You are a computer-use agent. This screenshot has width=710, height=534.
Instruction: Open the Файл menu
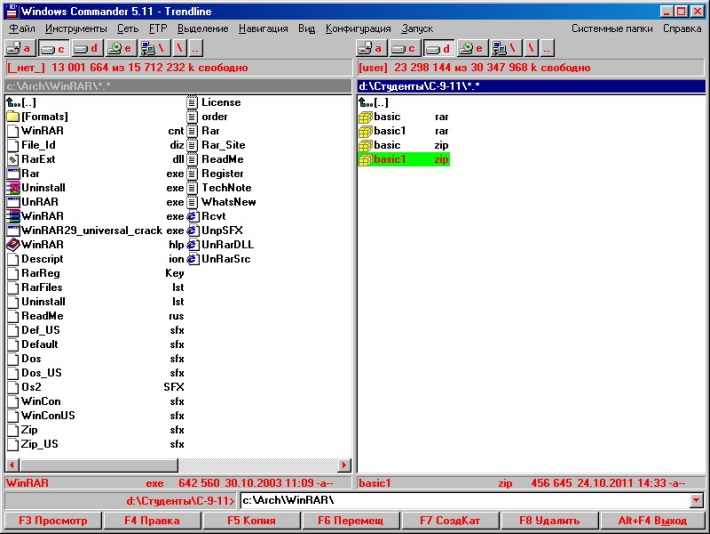click(22, 29)
